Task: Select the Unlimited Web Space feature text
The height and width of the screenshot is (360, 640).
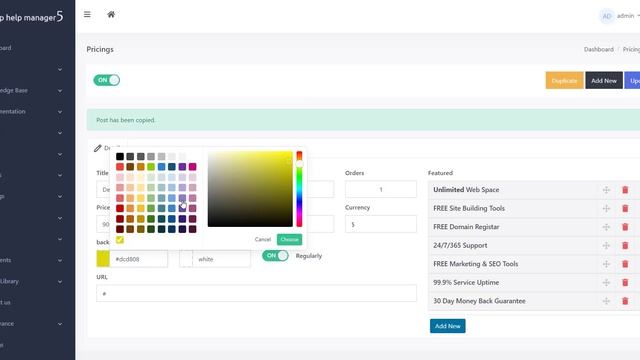Action: (466, 190)
